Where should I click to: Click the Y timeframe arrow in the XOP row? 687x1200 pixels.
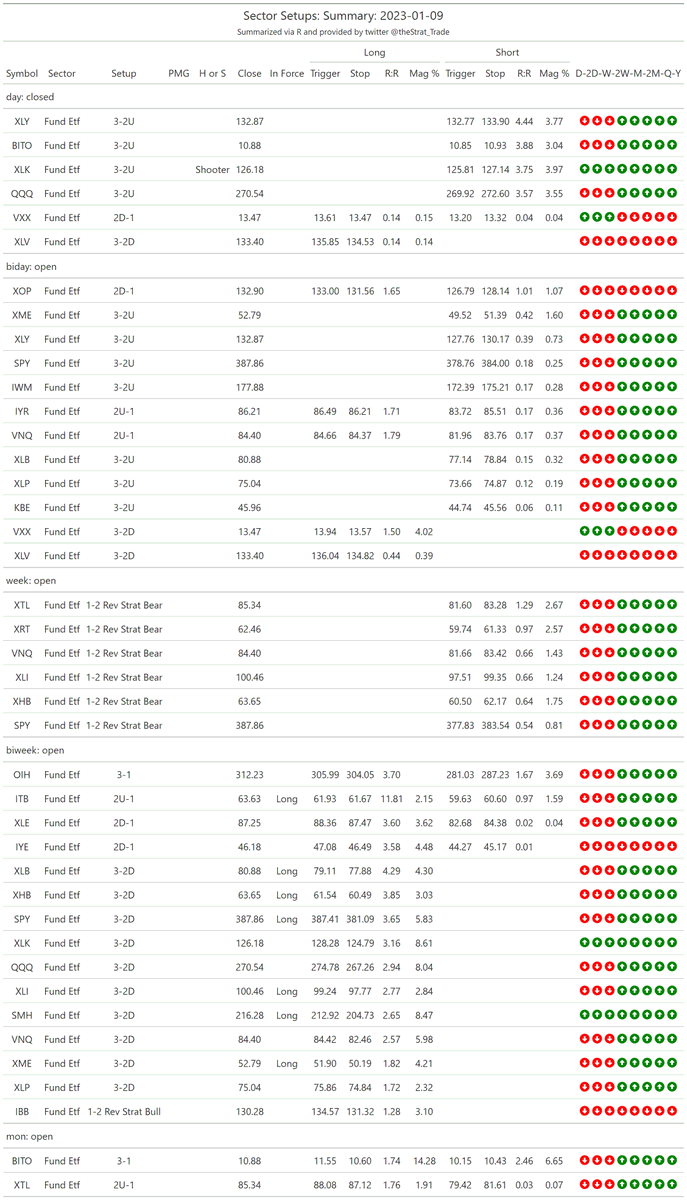tap(674, 291)
